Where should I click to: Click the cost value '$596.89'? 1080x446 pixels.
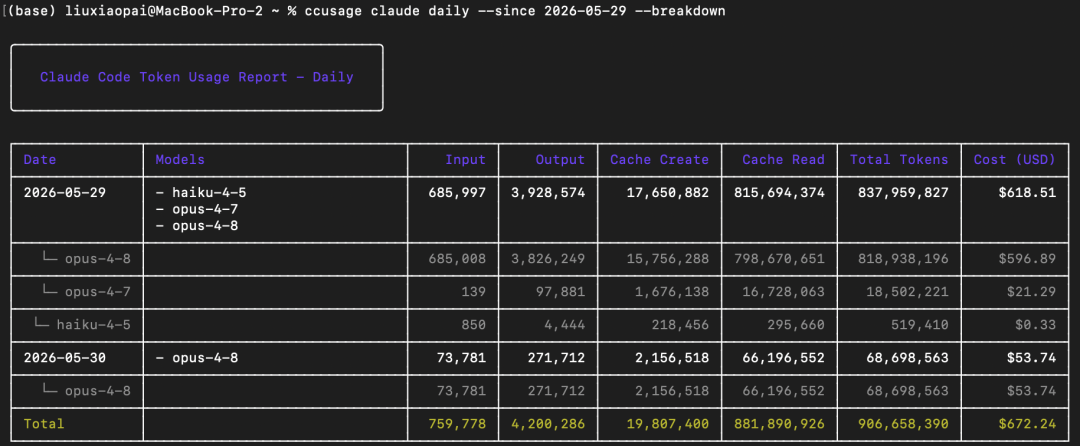1027,259
